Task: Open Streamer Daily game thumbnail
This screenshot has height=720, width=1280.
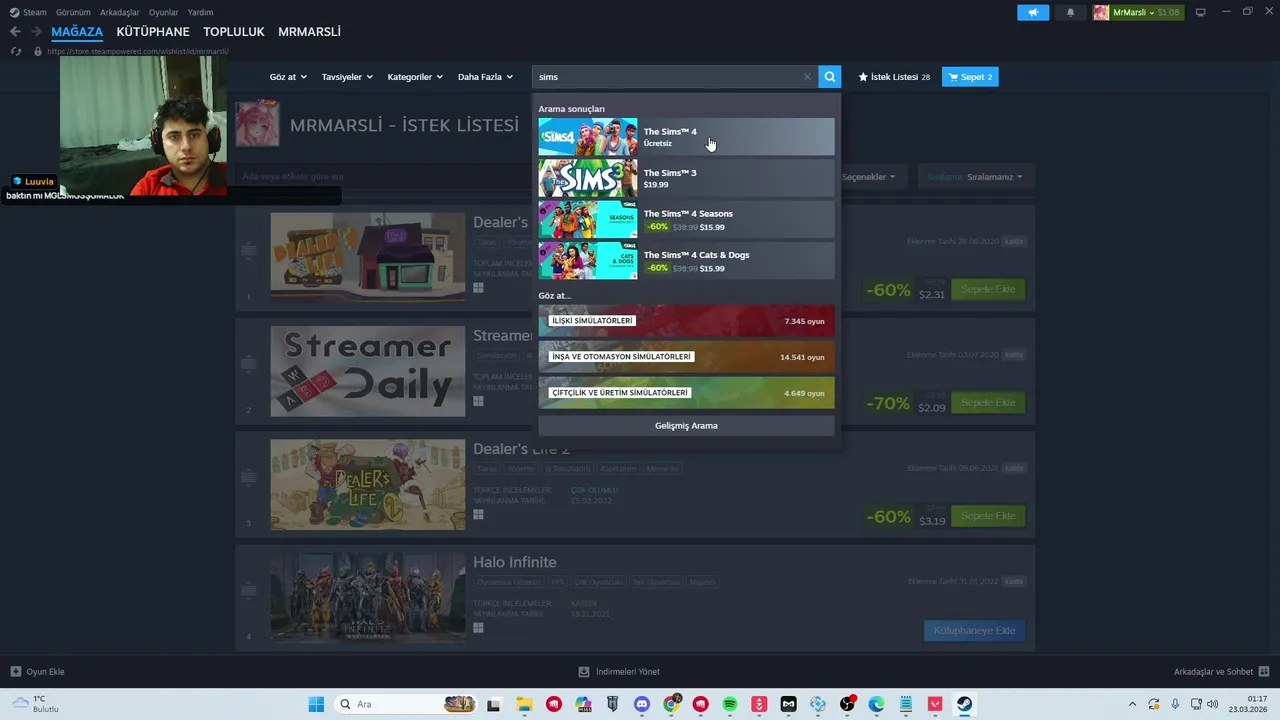Action: click(x=367, y=371)
